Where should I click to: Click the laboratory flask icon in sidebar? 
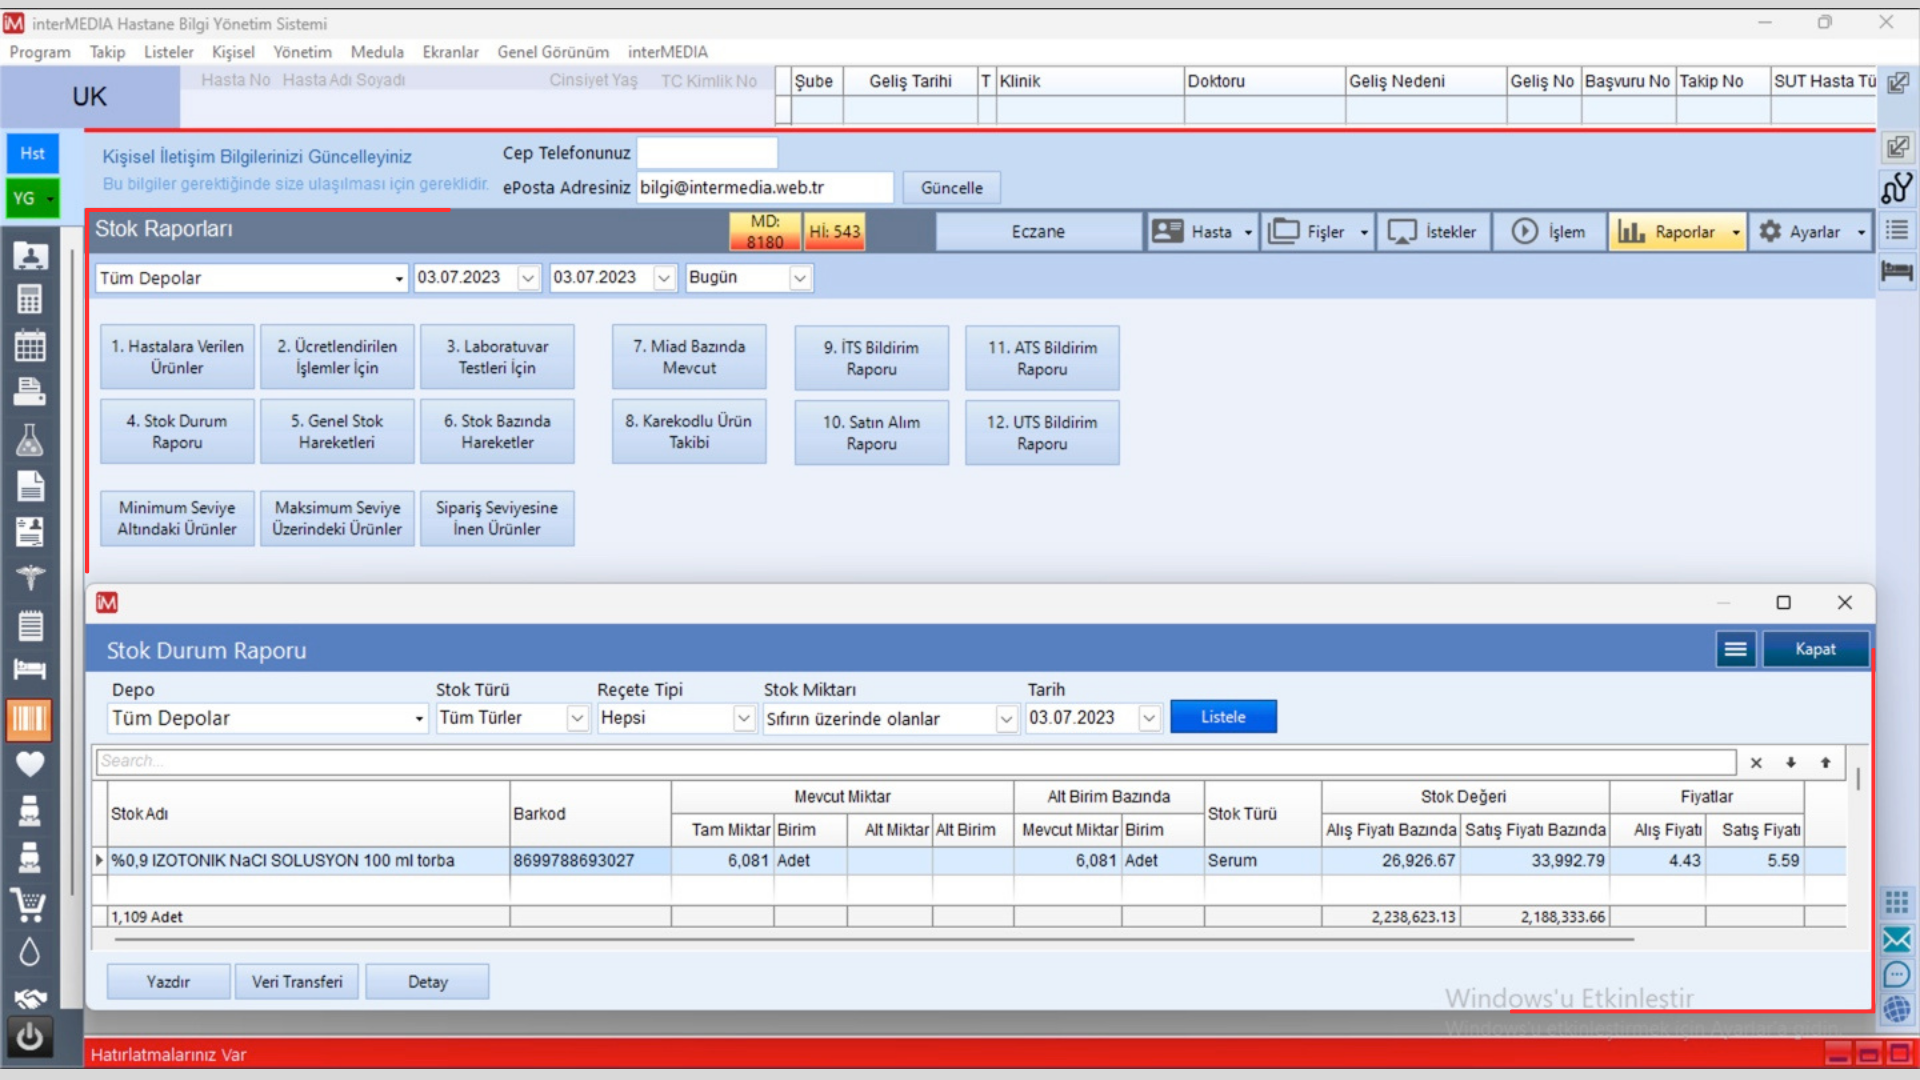point(29,440)
